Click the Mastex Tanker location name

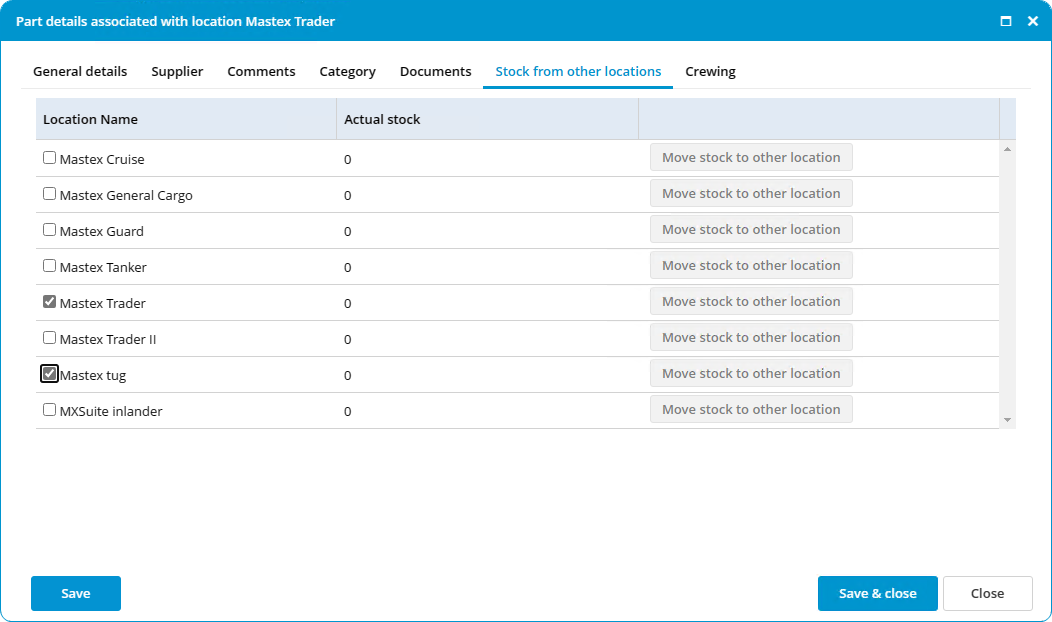[103, 267]
